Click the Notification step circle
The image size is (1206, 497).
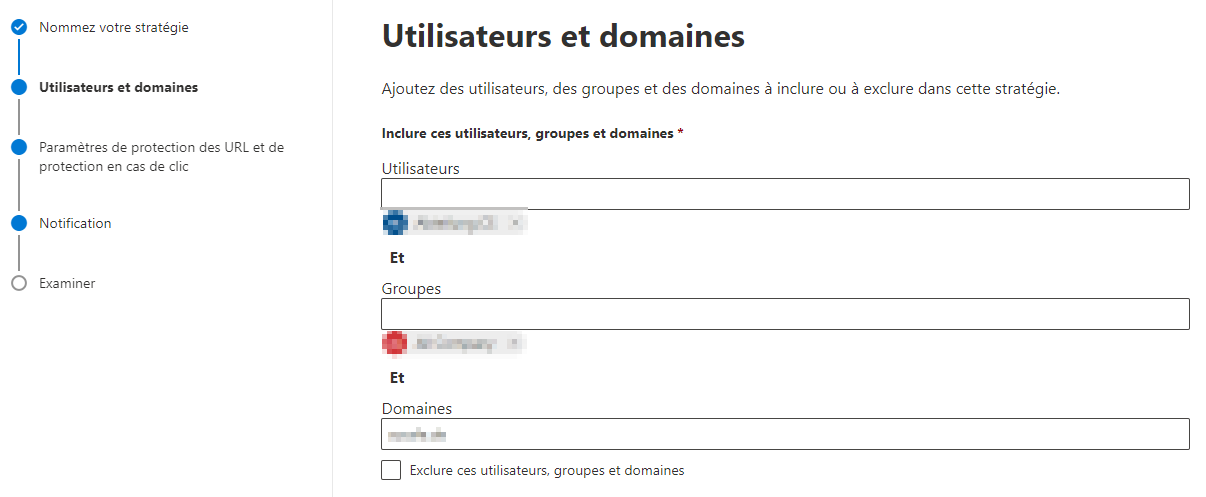19,223
